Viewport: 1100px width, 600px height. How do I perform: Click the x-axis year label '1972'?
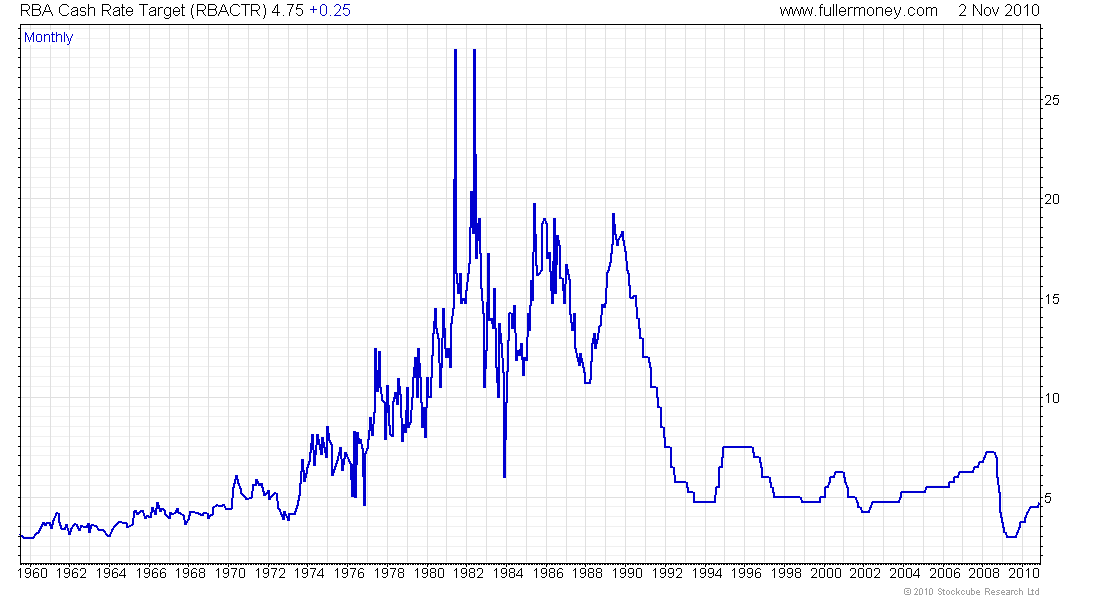tap(270, 573)
